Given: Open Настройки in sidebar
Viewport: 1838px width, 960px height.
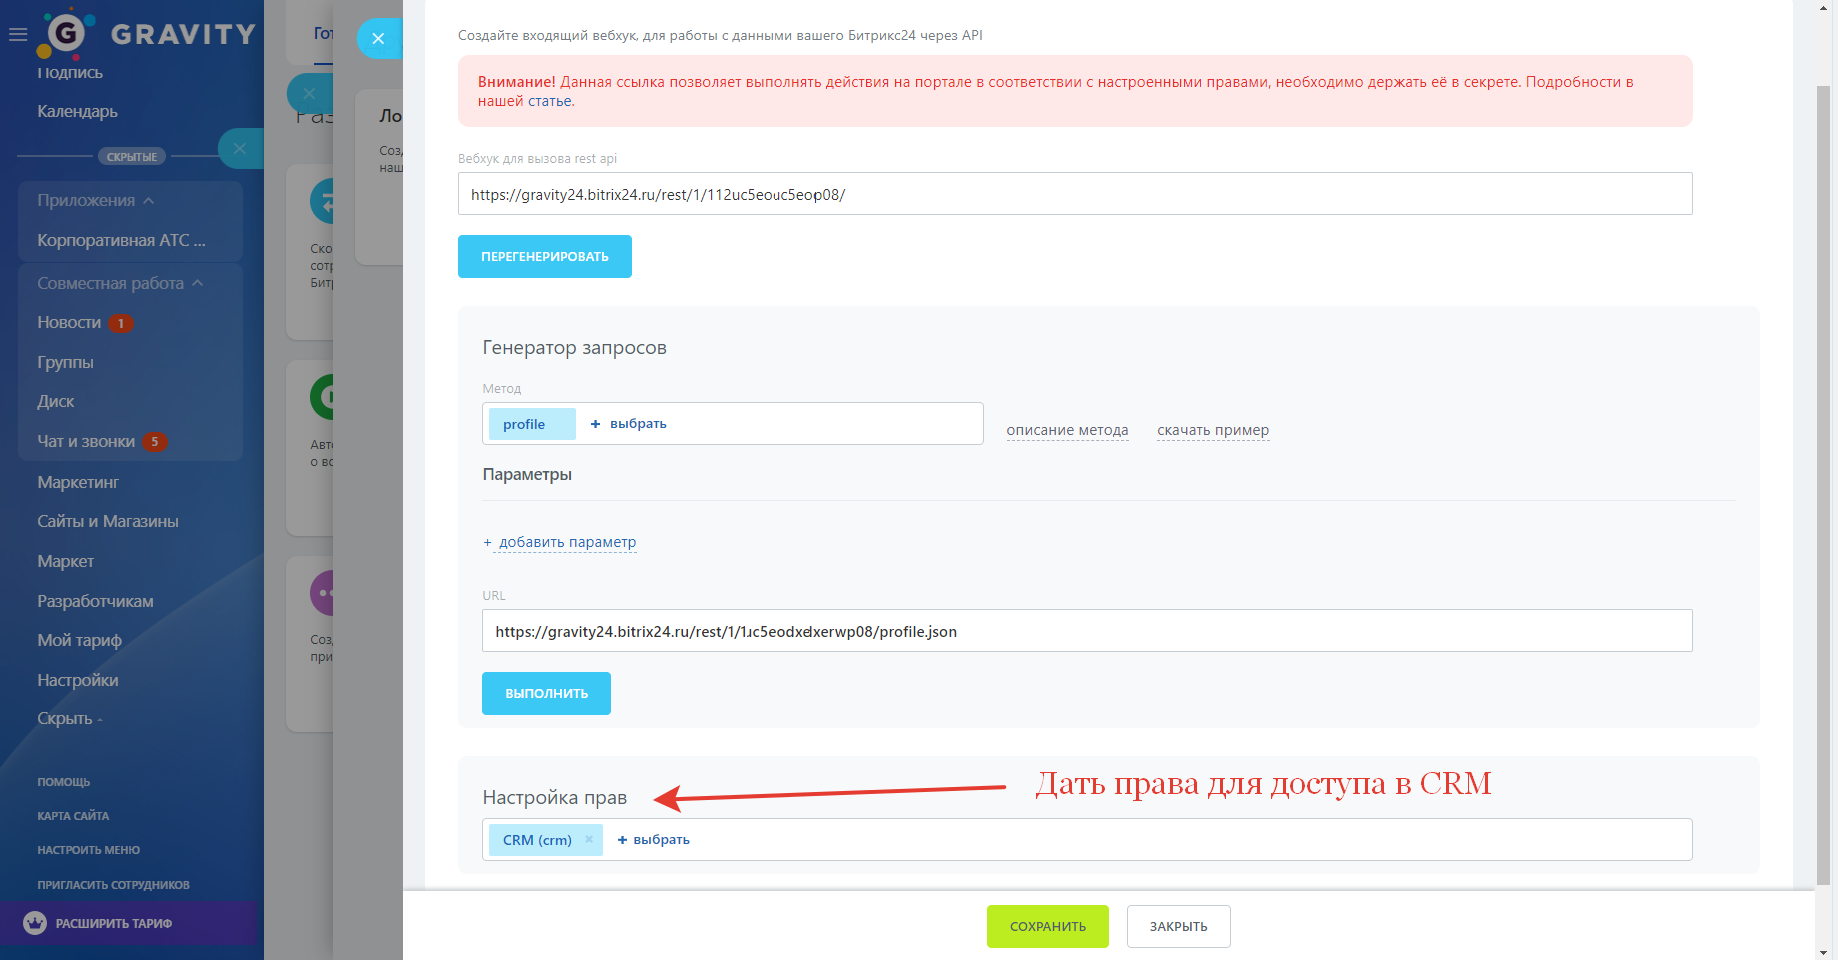Looking at the screenshot, I should [78, 680].
